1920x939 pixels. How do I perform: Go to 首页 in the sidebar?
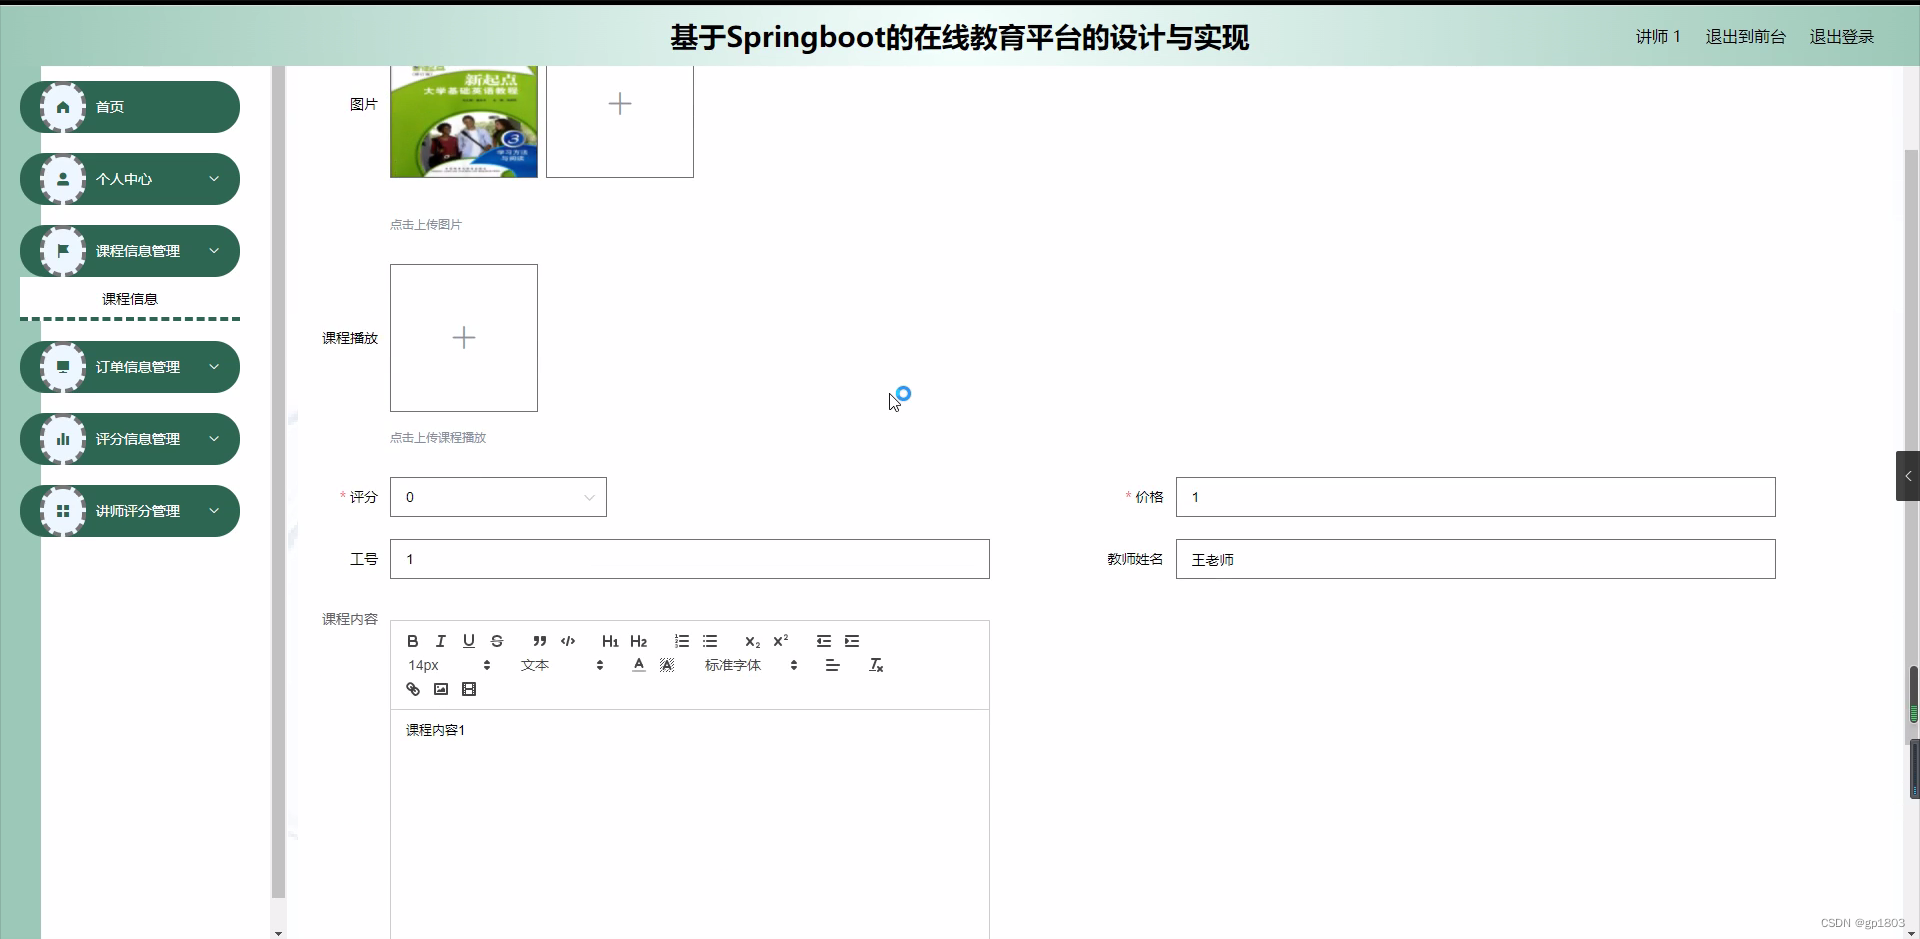110,106
